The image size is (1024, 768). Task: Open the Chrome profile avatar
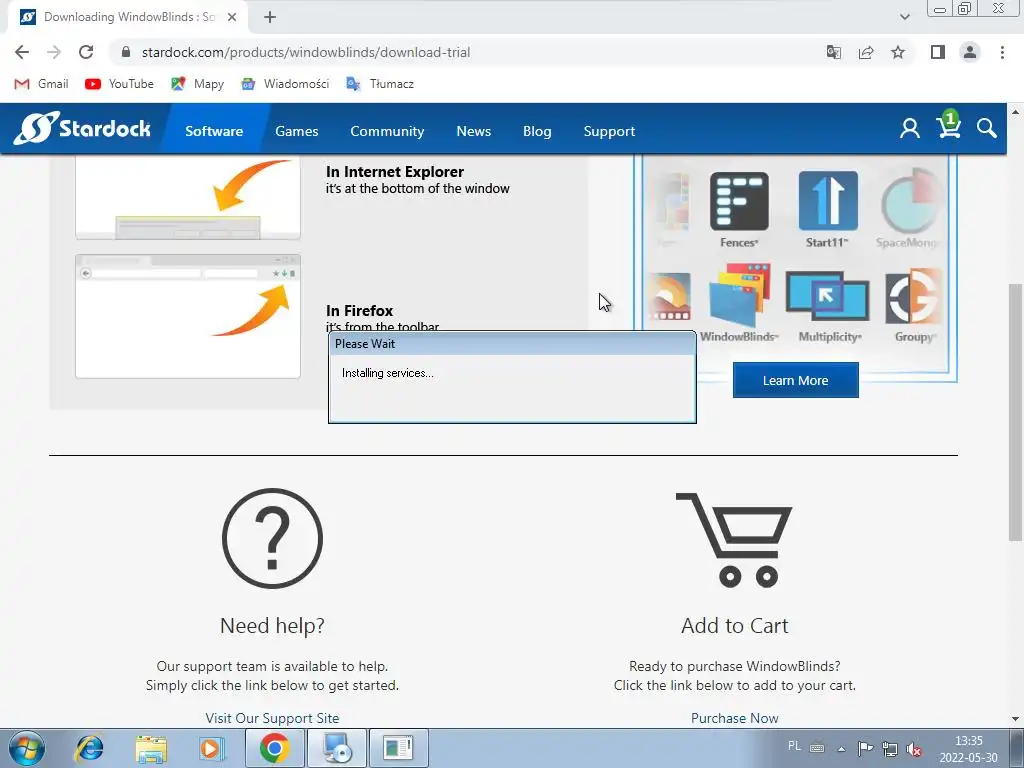pyautogui.click(x=970, y=52)
